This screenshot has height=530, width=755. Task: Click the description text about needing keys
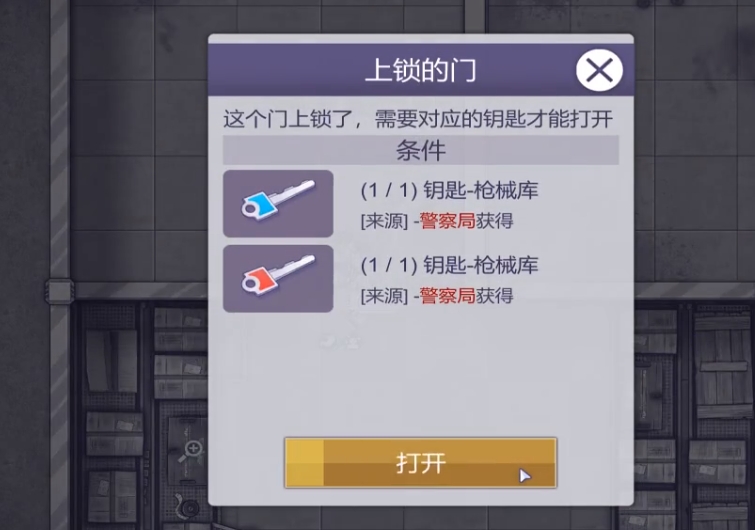418,118
